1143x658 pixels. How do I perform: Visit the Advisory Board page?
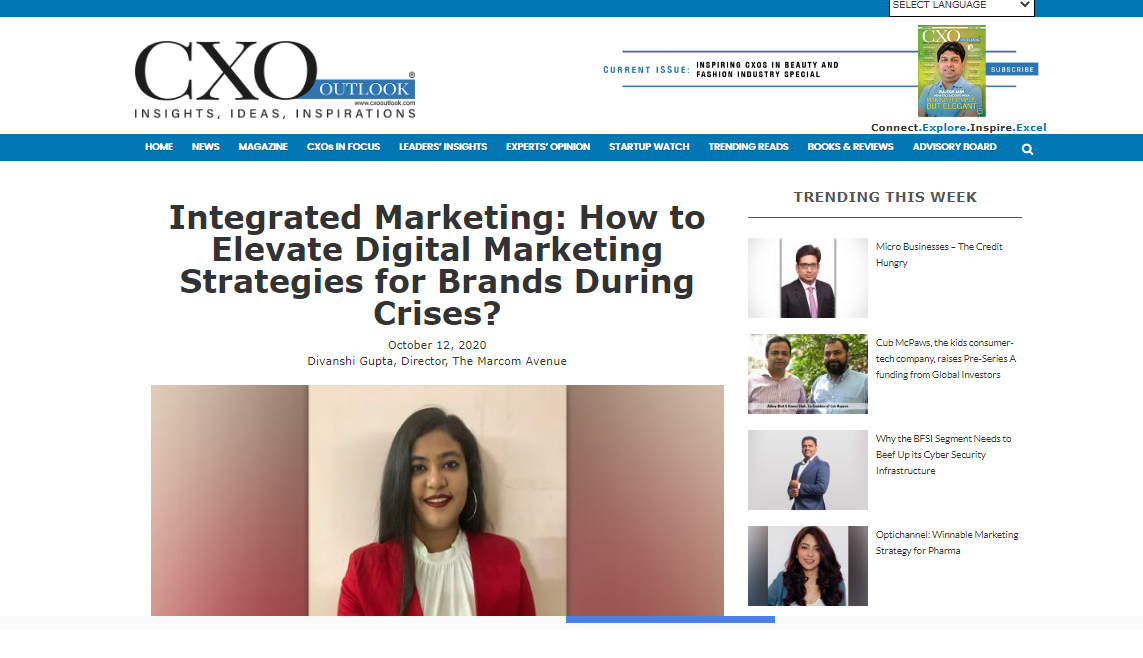(955, 147)
